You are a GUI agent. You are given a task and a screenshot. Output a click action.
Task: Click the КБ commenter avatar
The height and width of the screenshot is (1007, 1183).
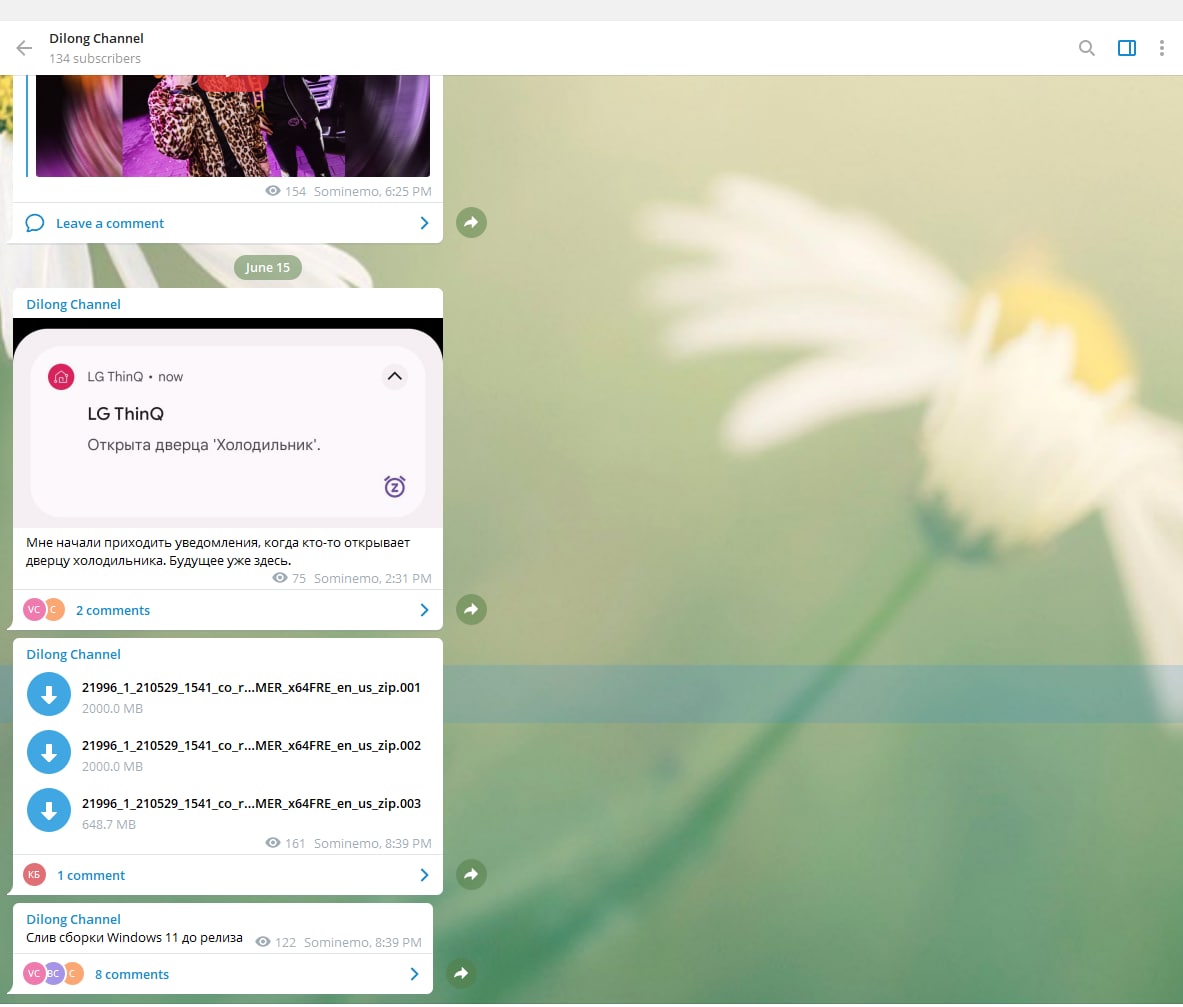[34, 875]
